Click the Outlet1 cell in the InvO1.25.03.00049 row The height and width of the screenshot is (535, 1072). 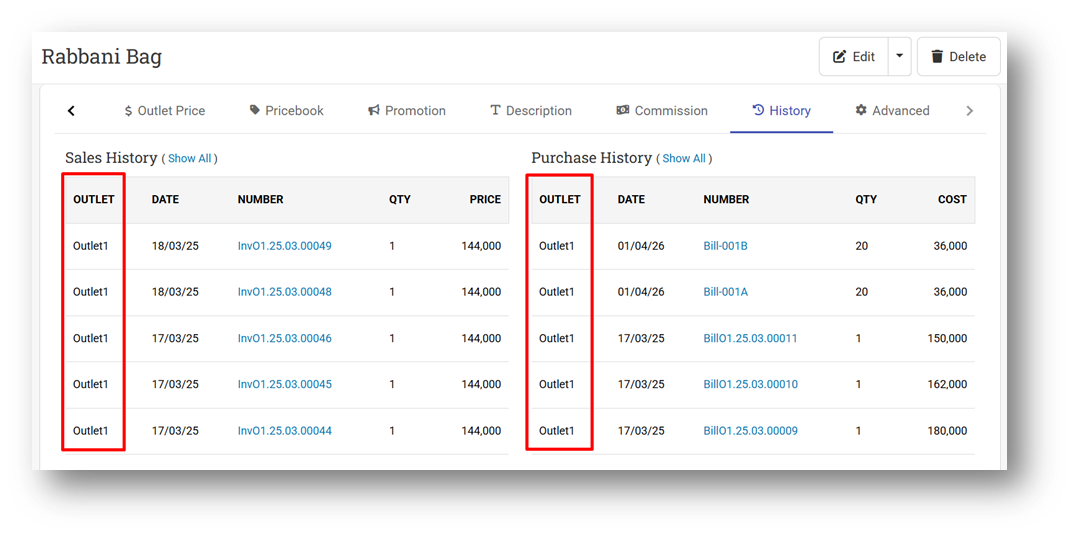pyautogui.click(x=91, y=246)
